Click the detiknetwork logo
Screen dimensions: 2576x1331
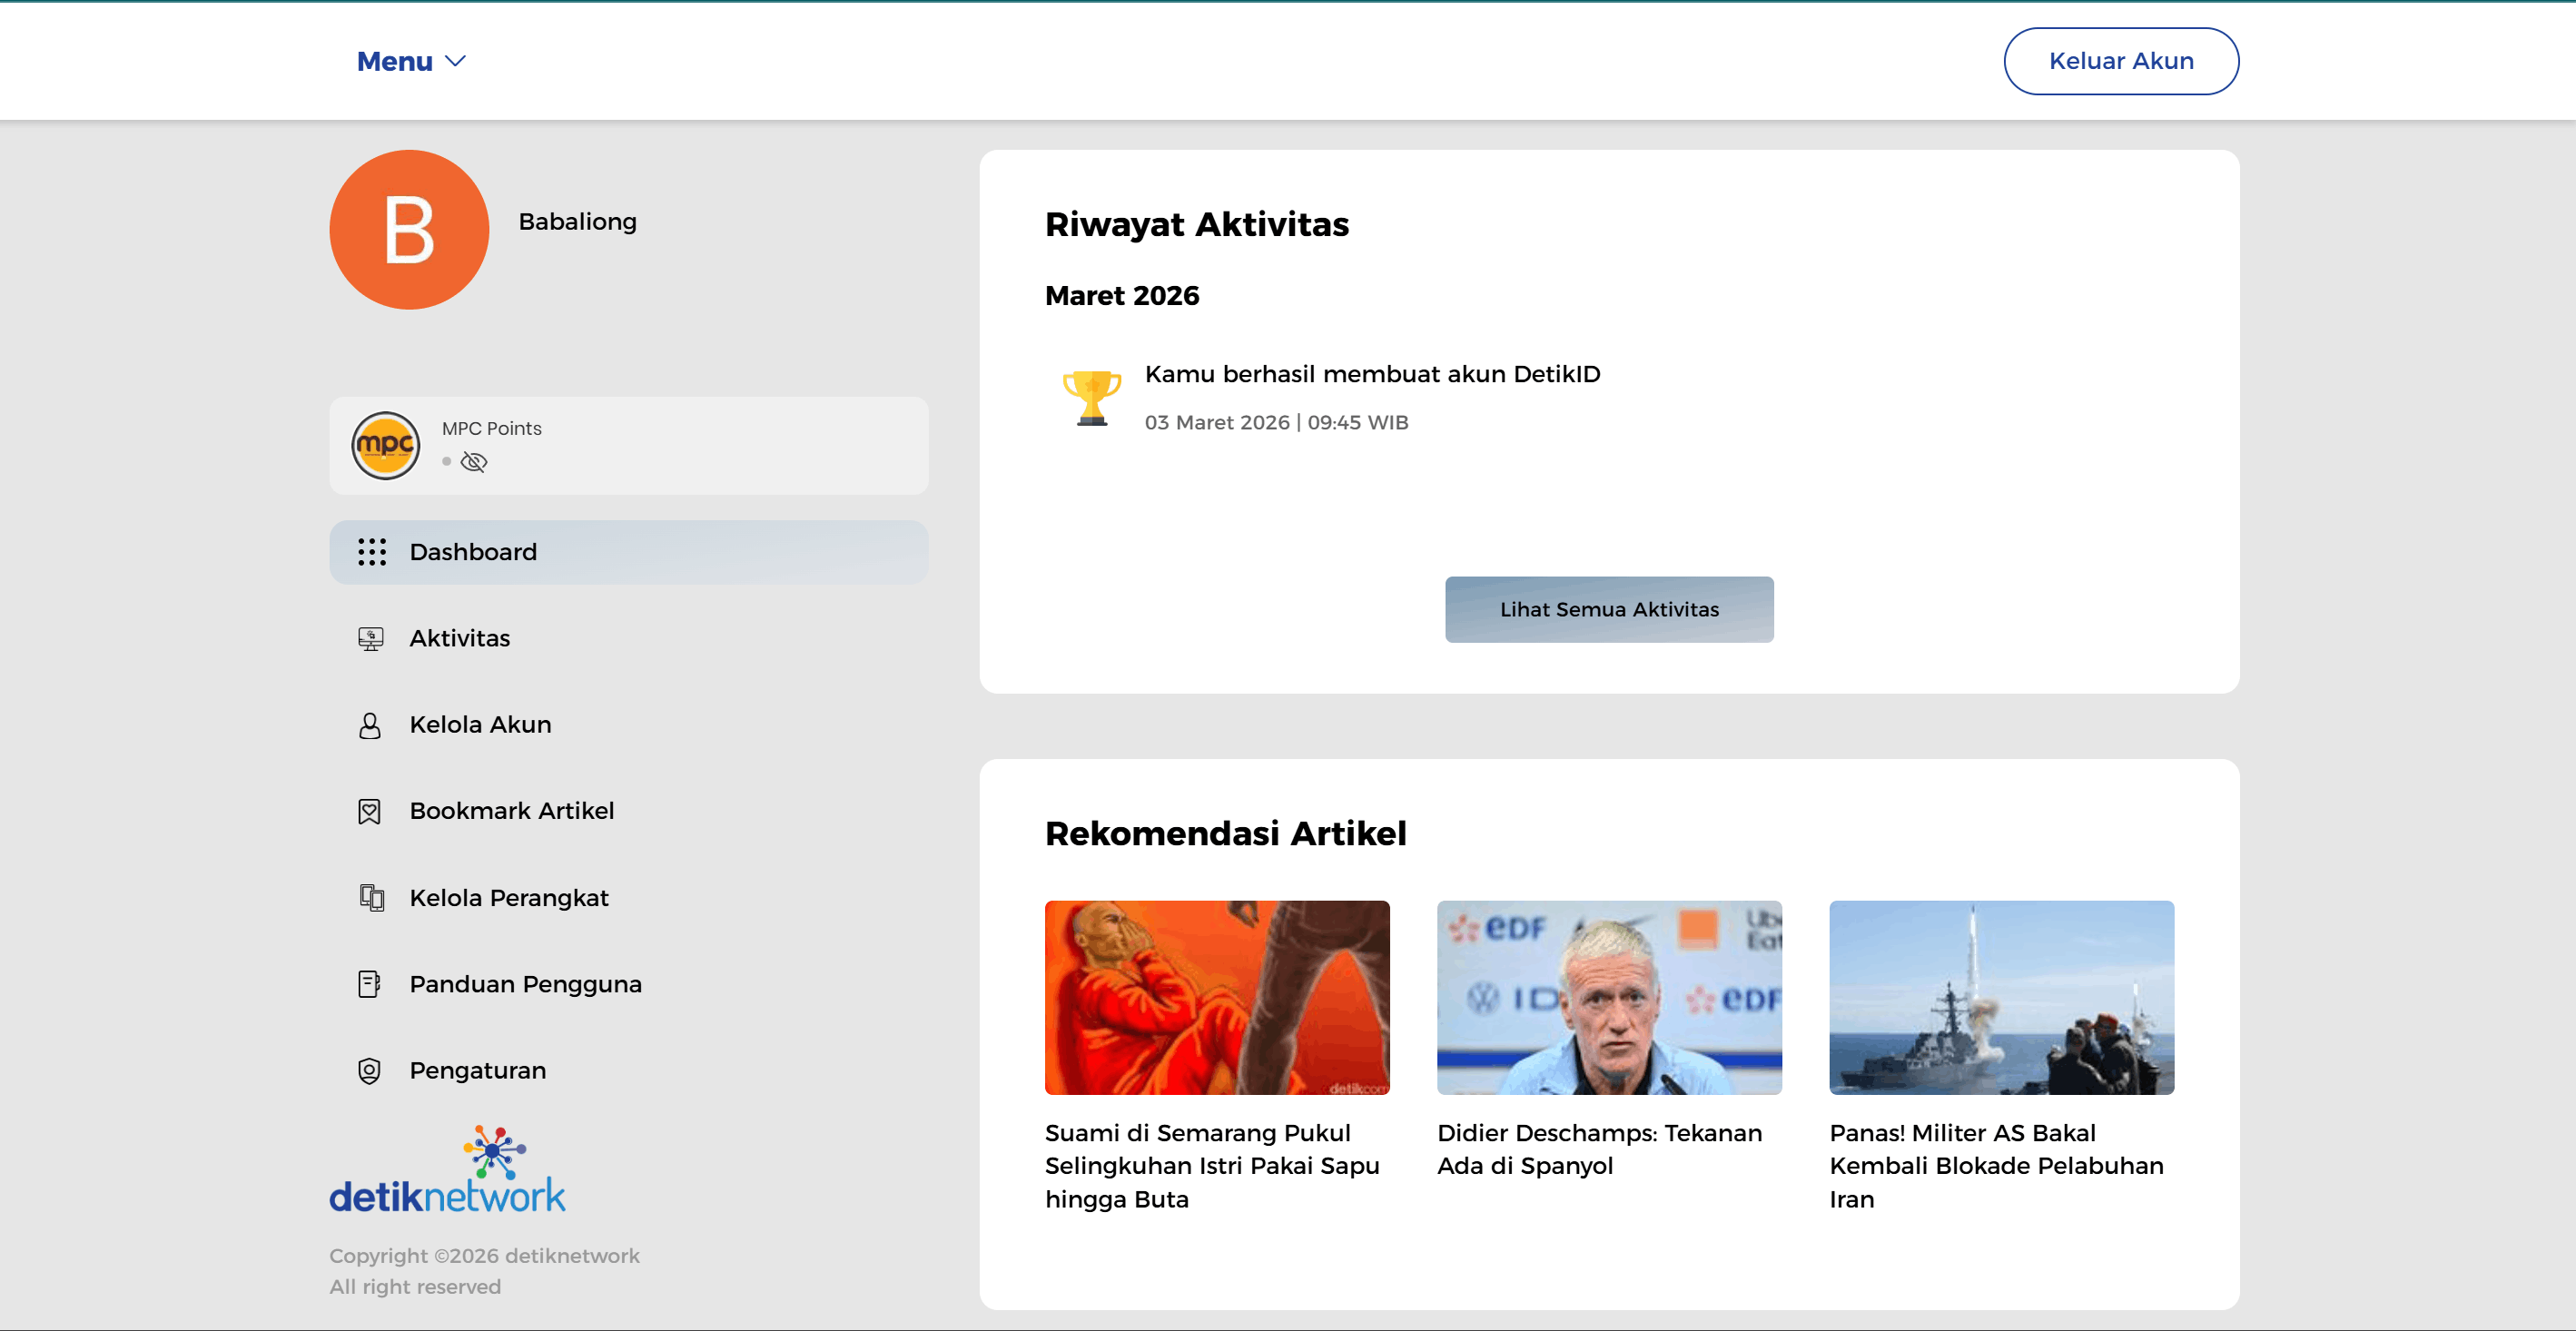447,1169
